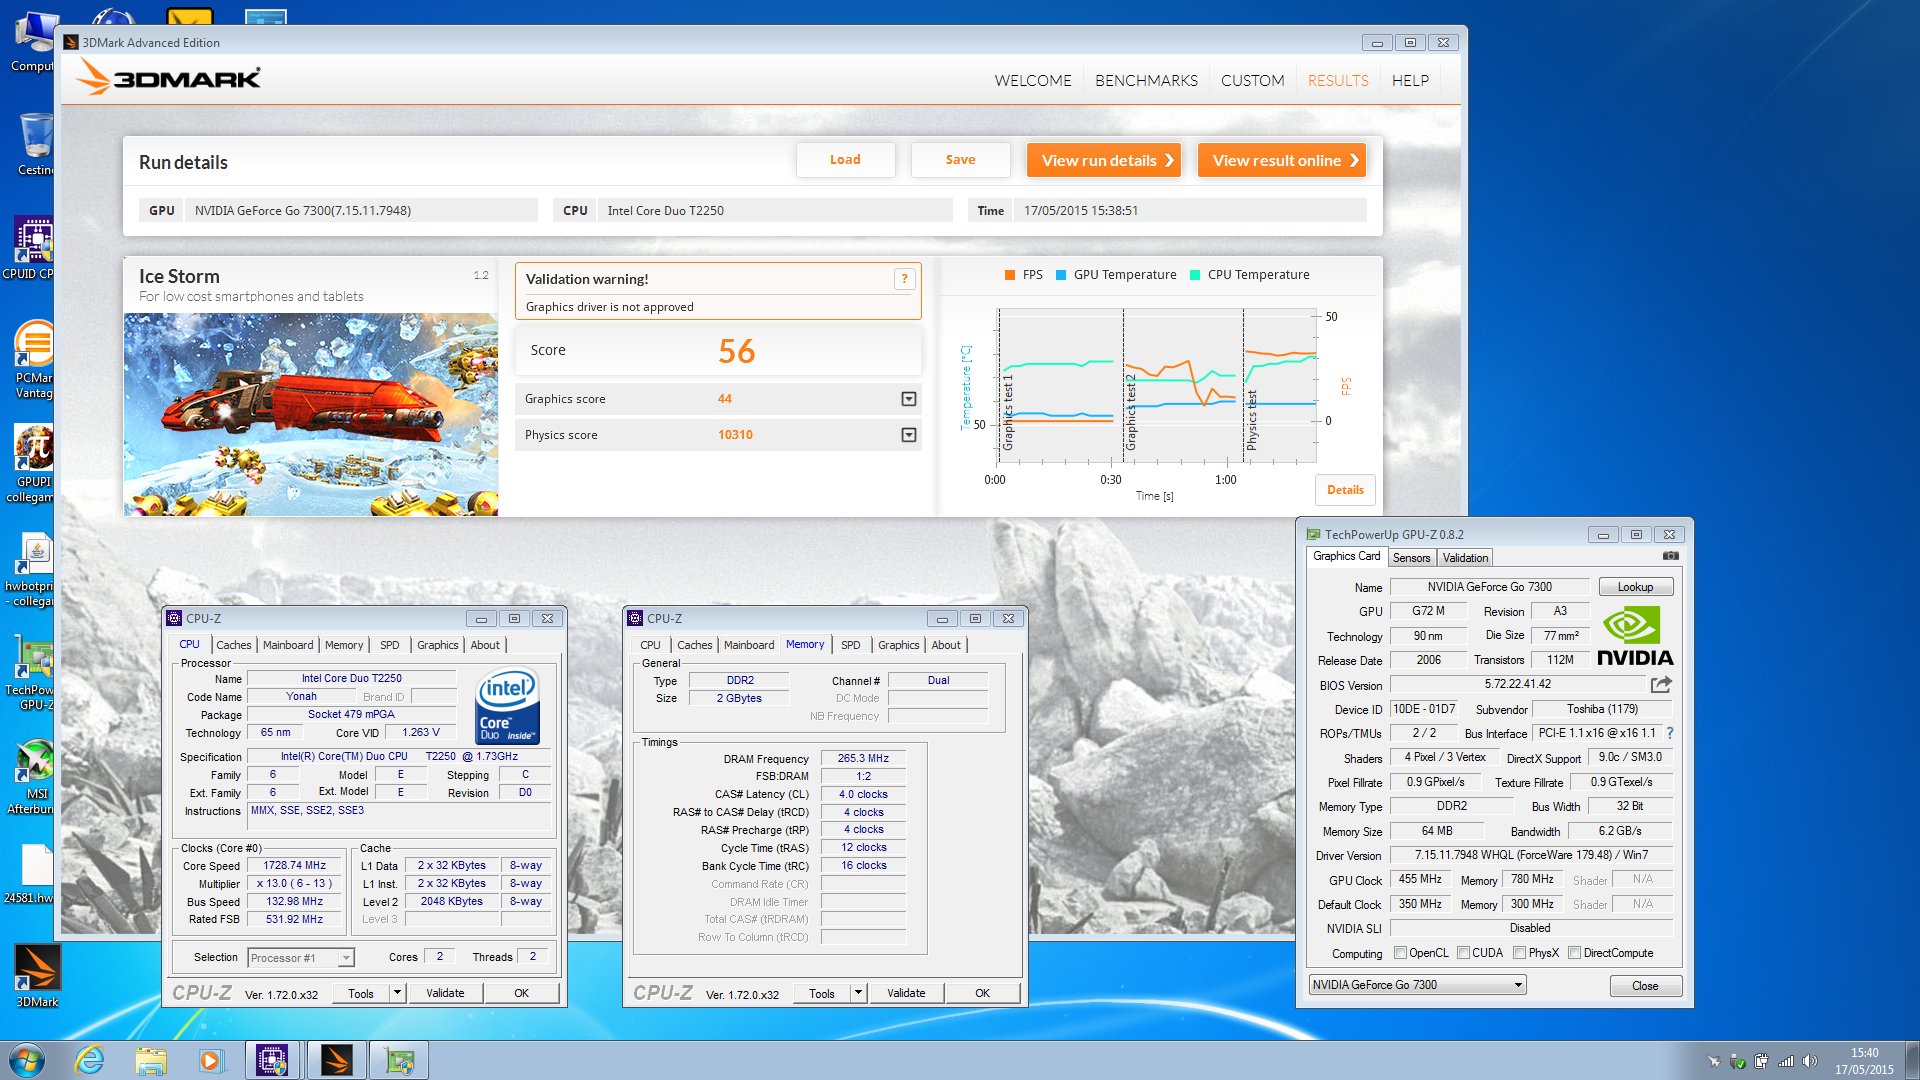
Task: Open the HELP section in 3DMark
Action: (1410, 80)
